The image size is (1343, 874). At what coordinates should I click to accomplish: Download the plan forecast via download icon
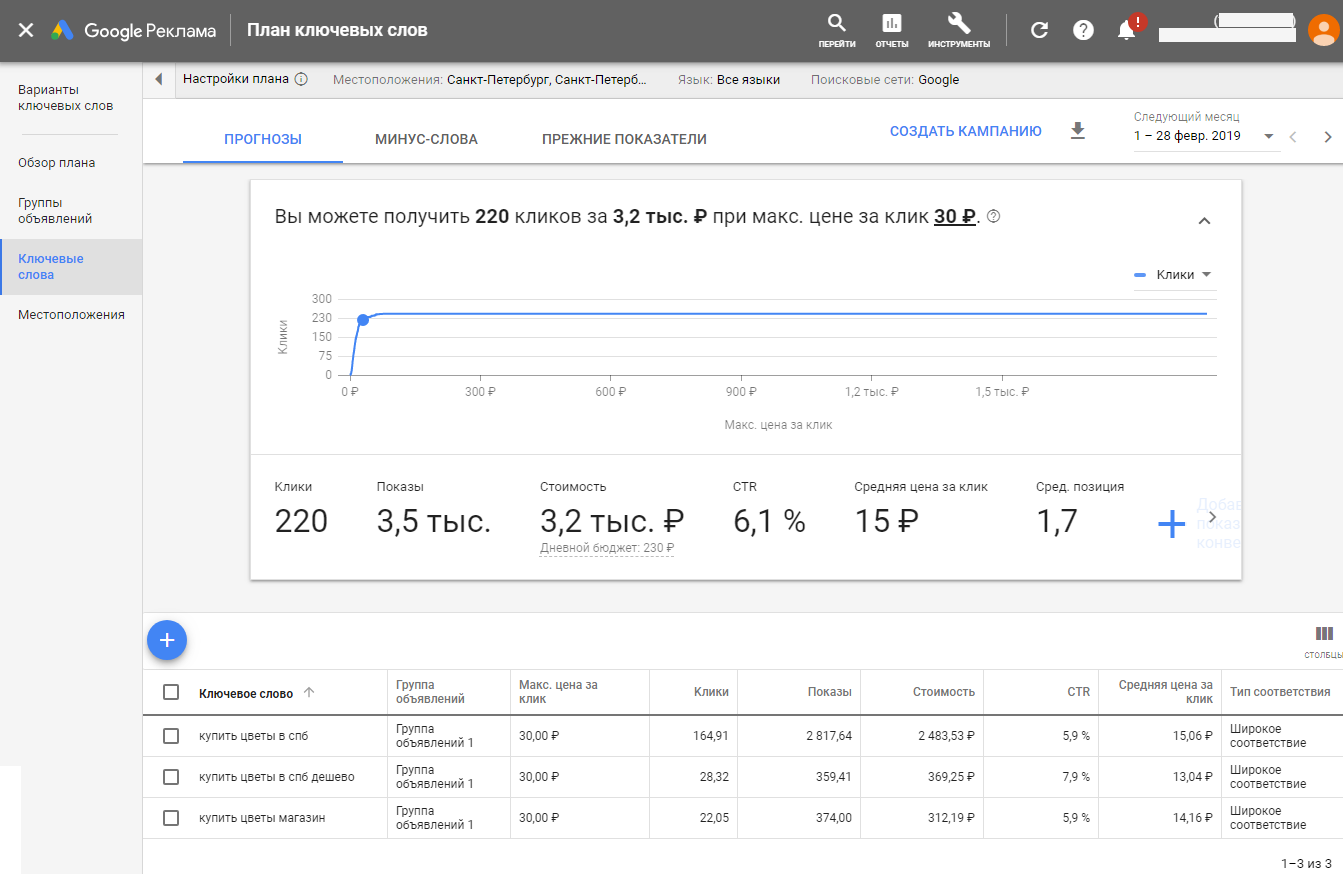click(1077, 131)
